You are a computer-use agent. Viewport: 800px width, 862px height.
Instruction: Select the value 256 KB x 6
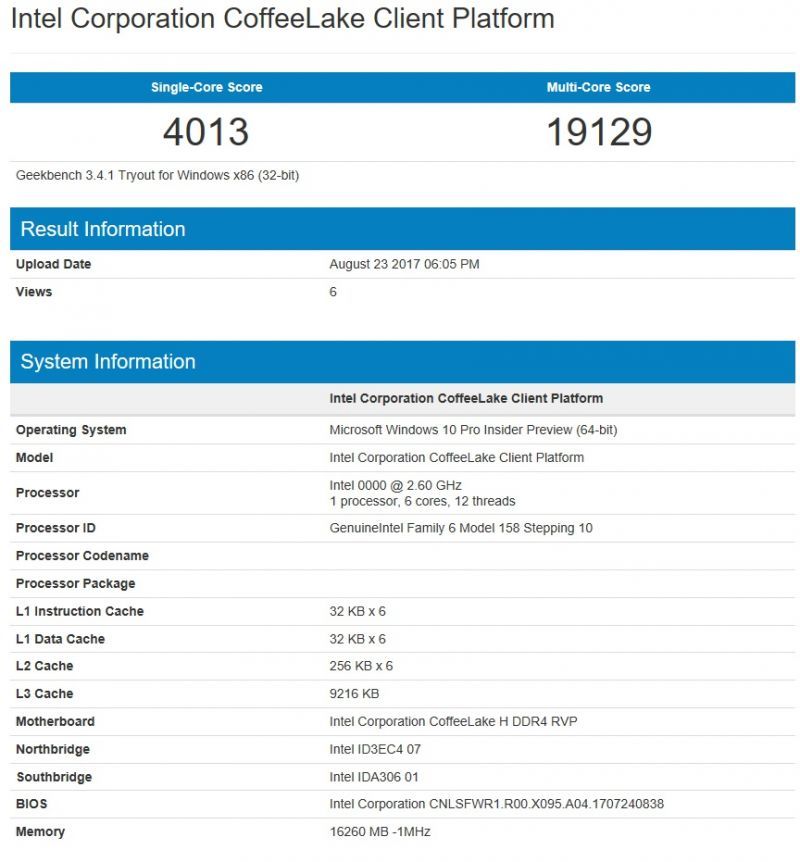pos(361,666)
